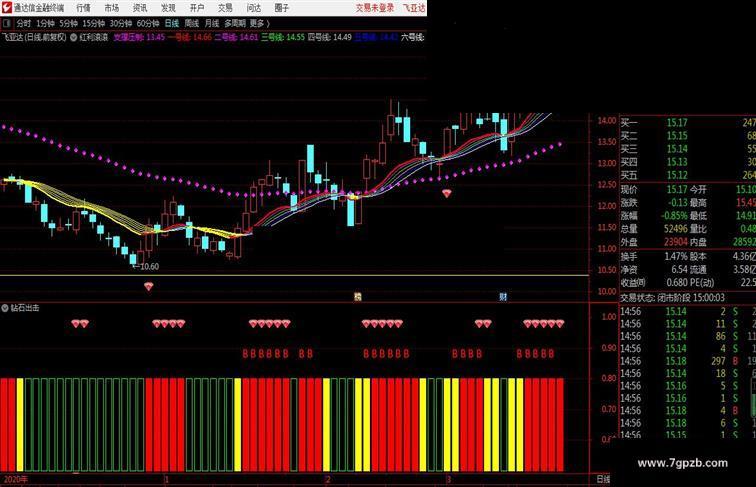Click the 交易状态 闭市阶段 status line
The image size is (756, 487).
pos(673,298)
